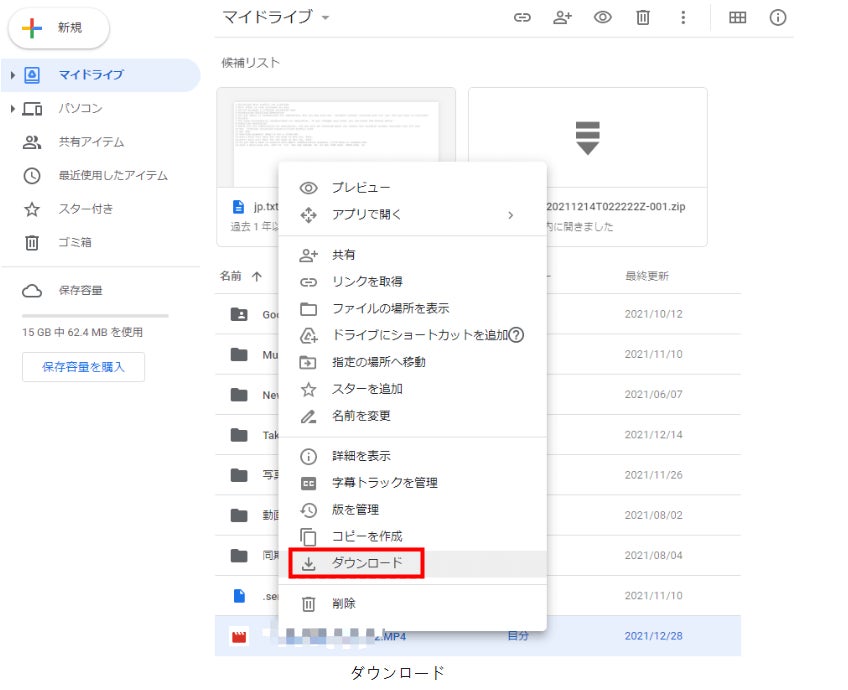
Task: Click the blue document file icon in the list
Action: [x=239, y=596]
